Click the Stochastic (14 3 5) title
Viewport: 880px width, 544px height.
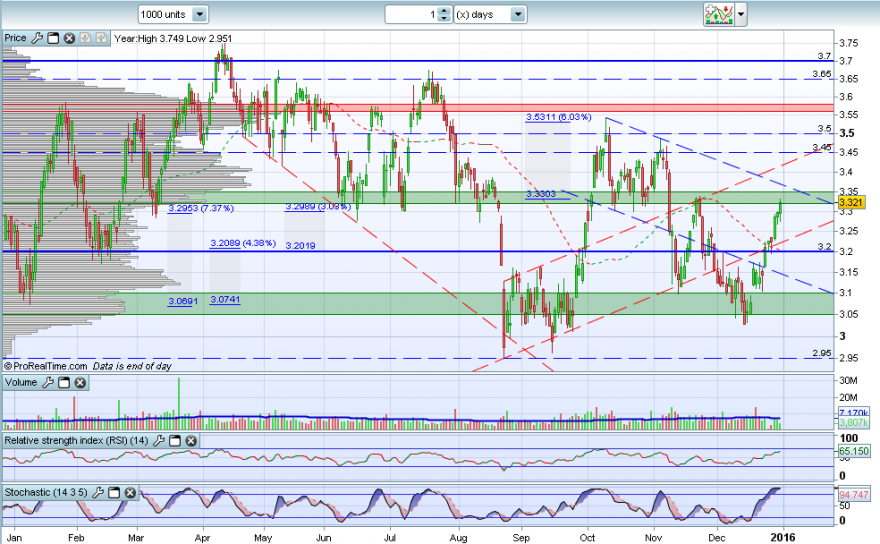[46, 492]
